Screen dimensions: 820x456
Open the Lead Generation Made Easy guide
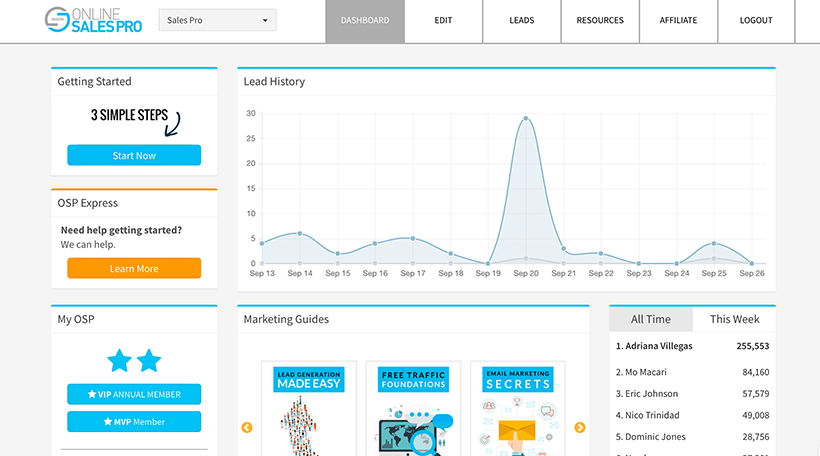tap(308, 408)
